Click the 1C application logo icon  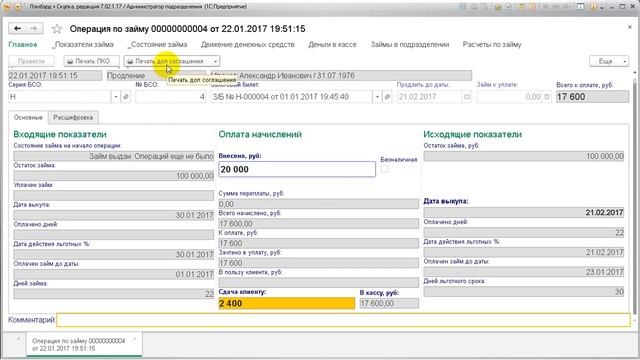7,7
